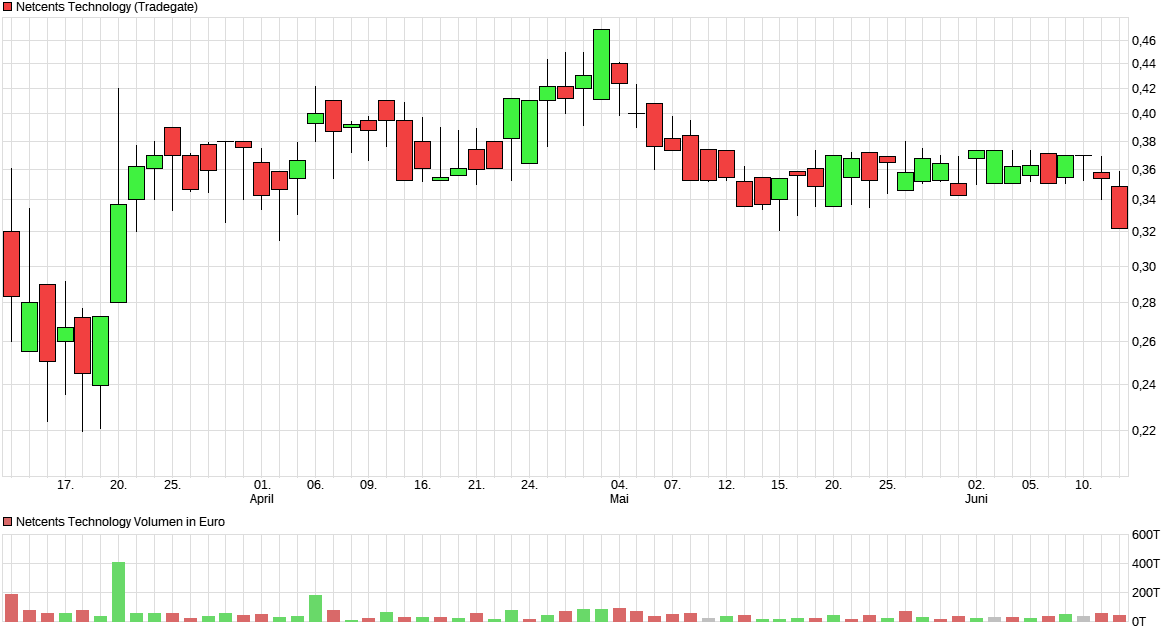Click the first red candle at the chart's left end

point(11,264)
